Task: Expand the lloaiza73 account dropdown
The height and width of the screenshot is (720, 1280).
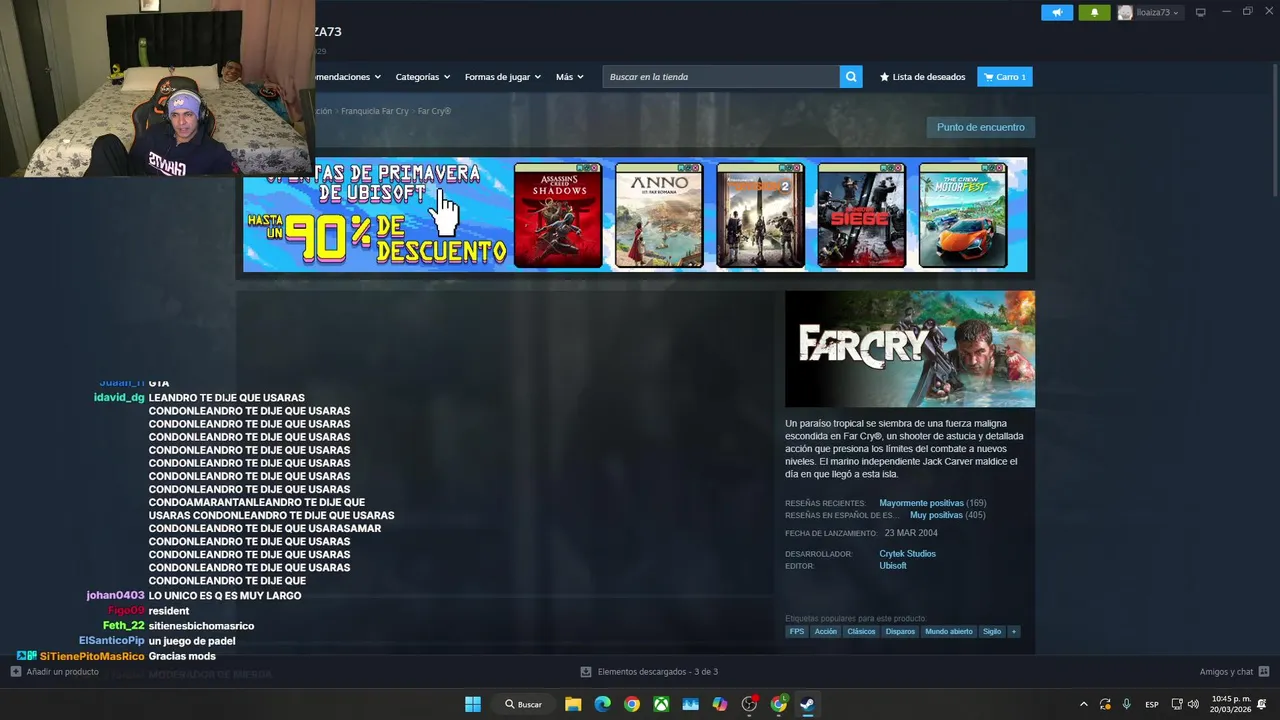Action: [1149, 12]
